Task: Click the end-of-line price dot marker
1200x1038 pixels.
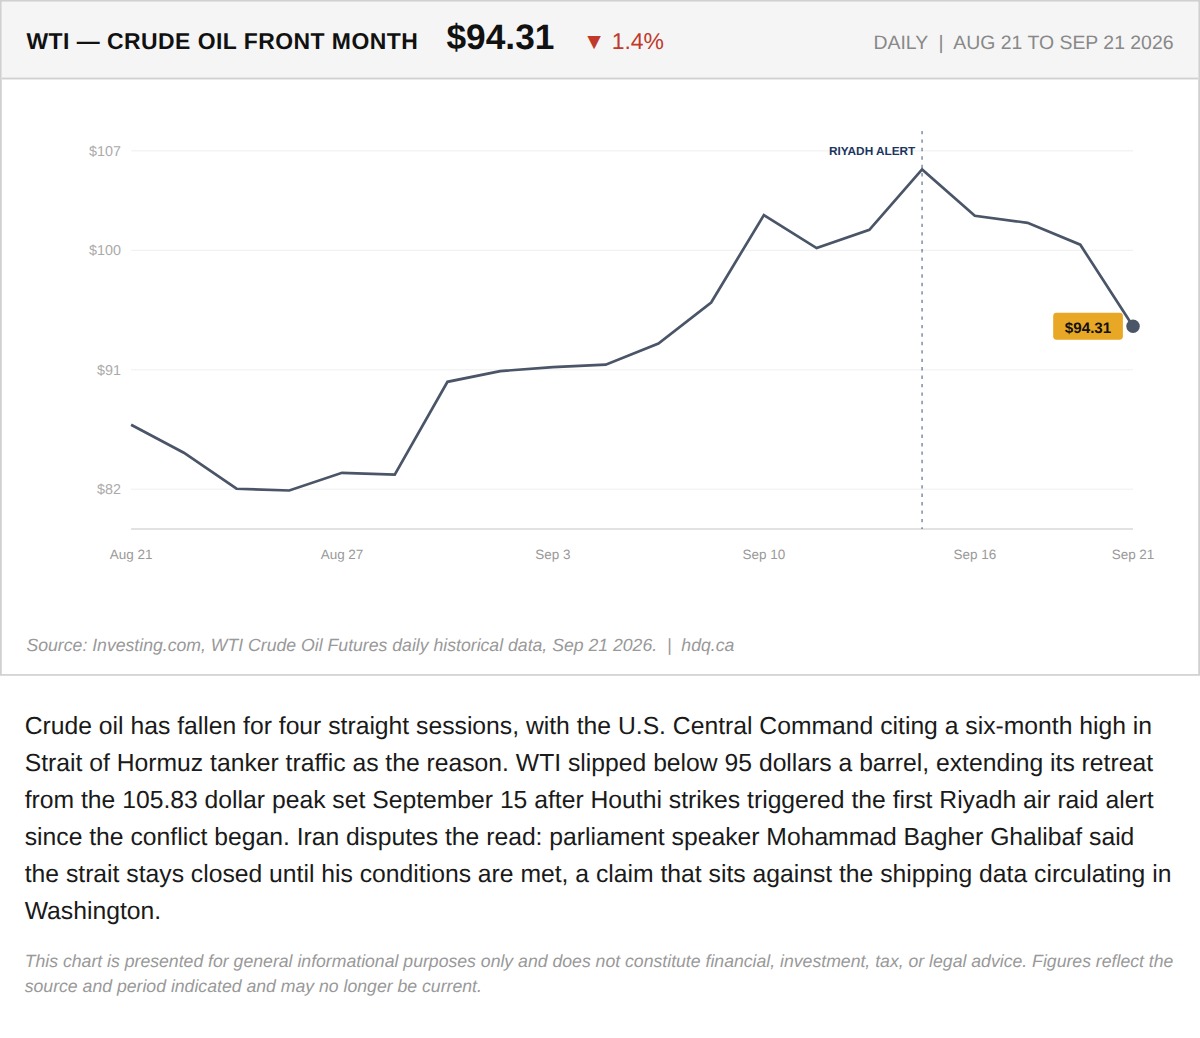Action: tap(1133, 326)
